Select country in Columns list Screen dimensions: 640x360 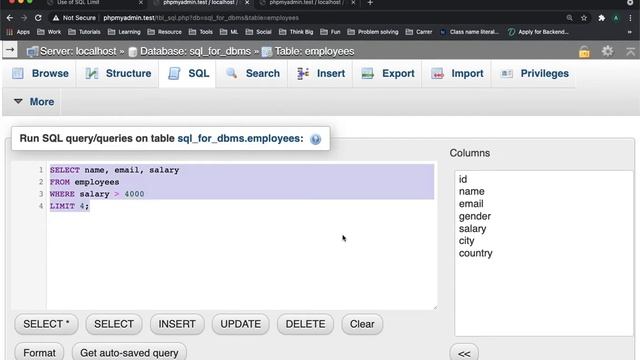tap(476, 253)
